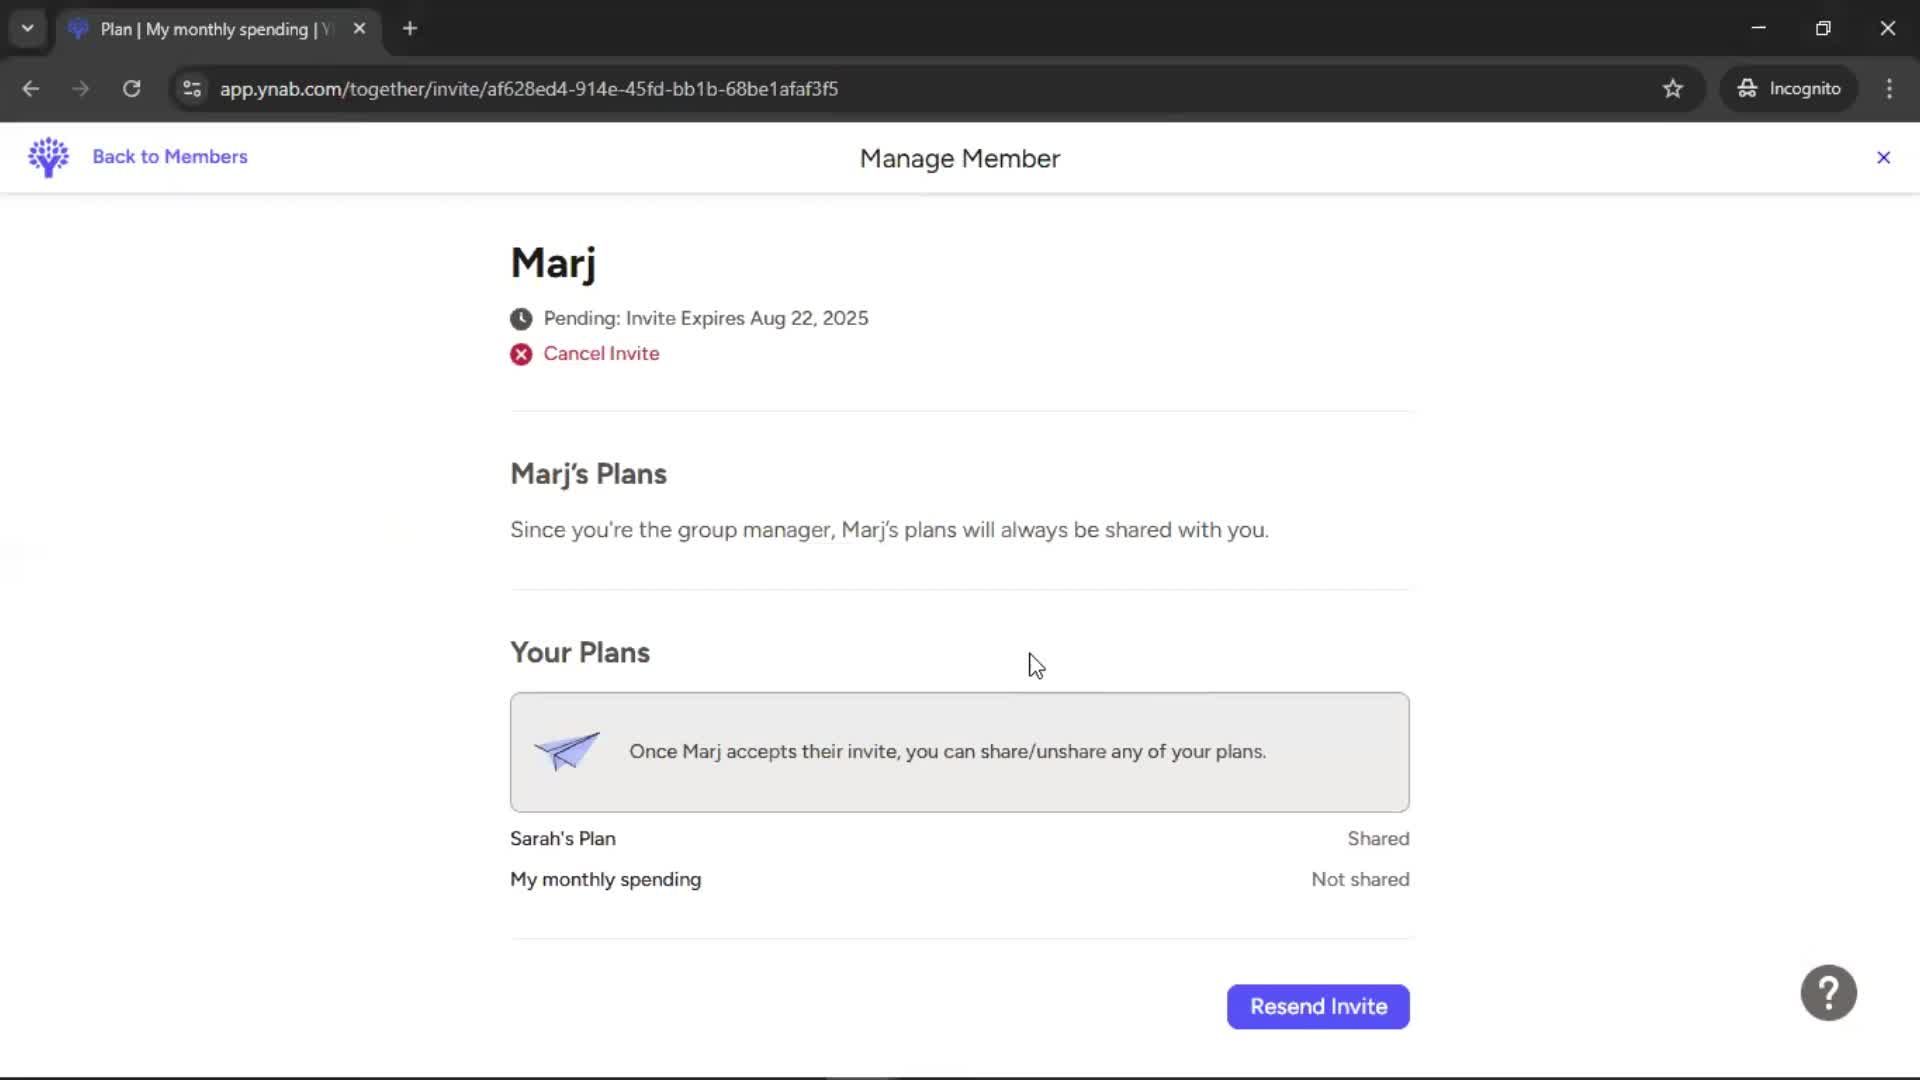Click the paper airplane icon
The image size is (1920, 1080).
[x=567, y=751]
